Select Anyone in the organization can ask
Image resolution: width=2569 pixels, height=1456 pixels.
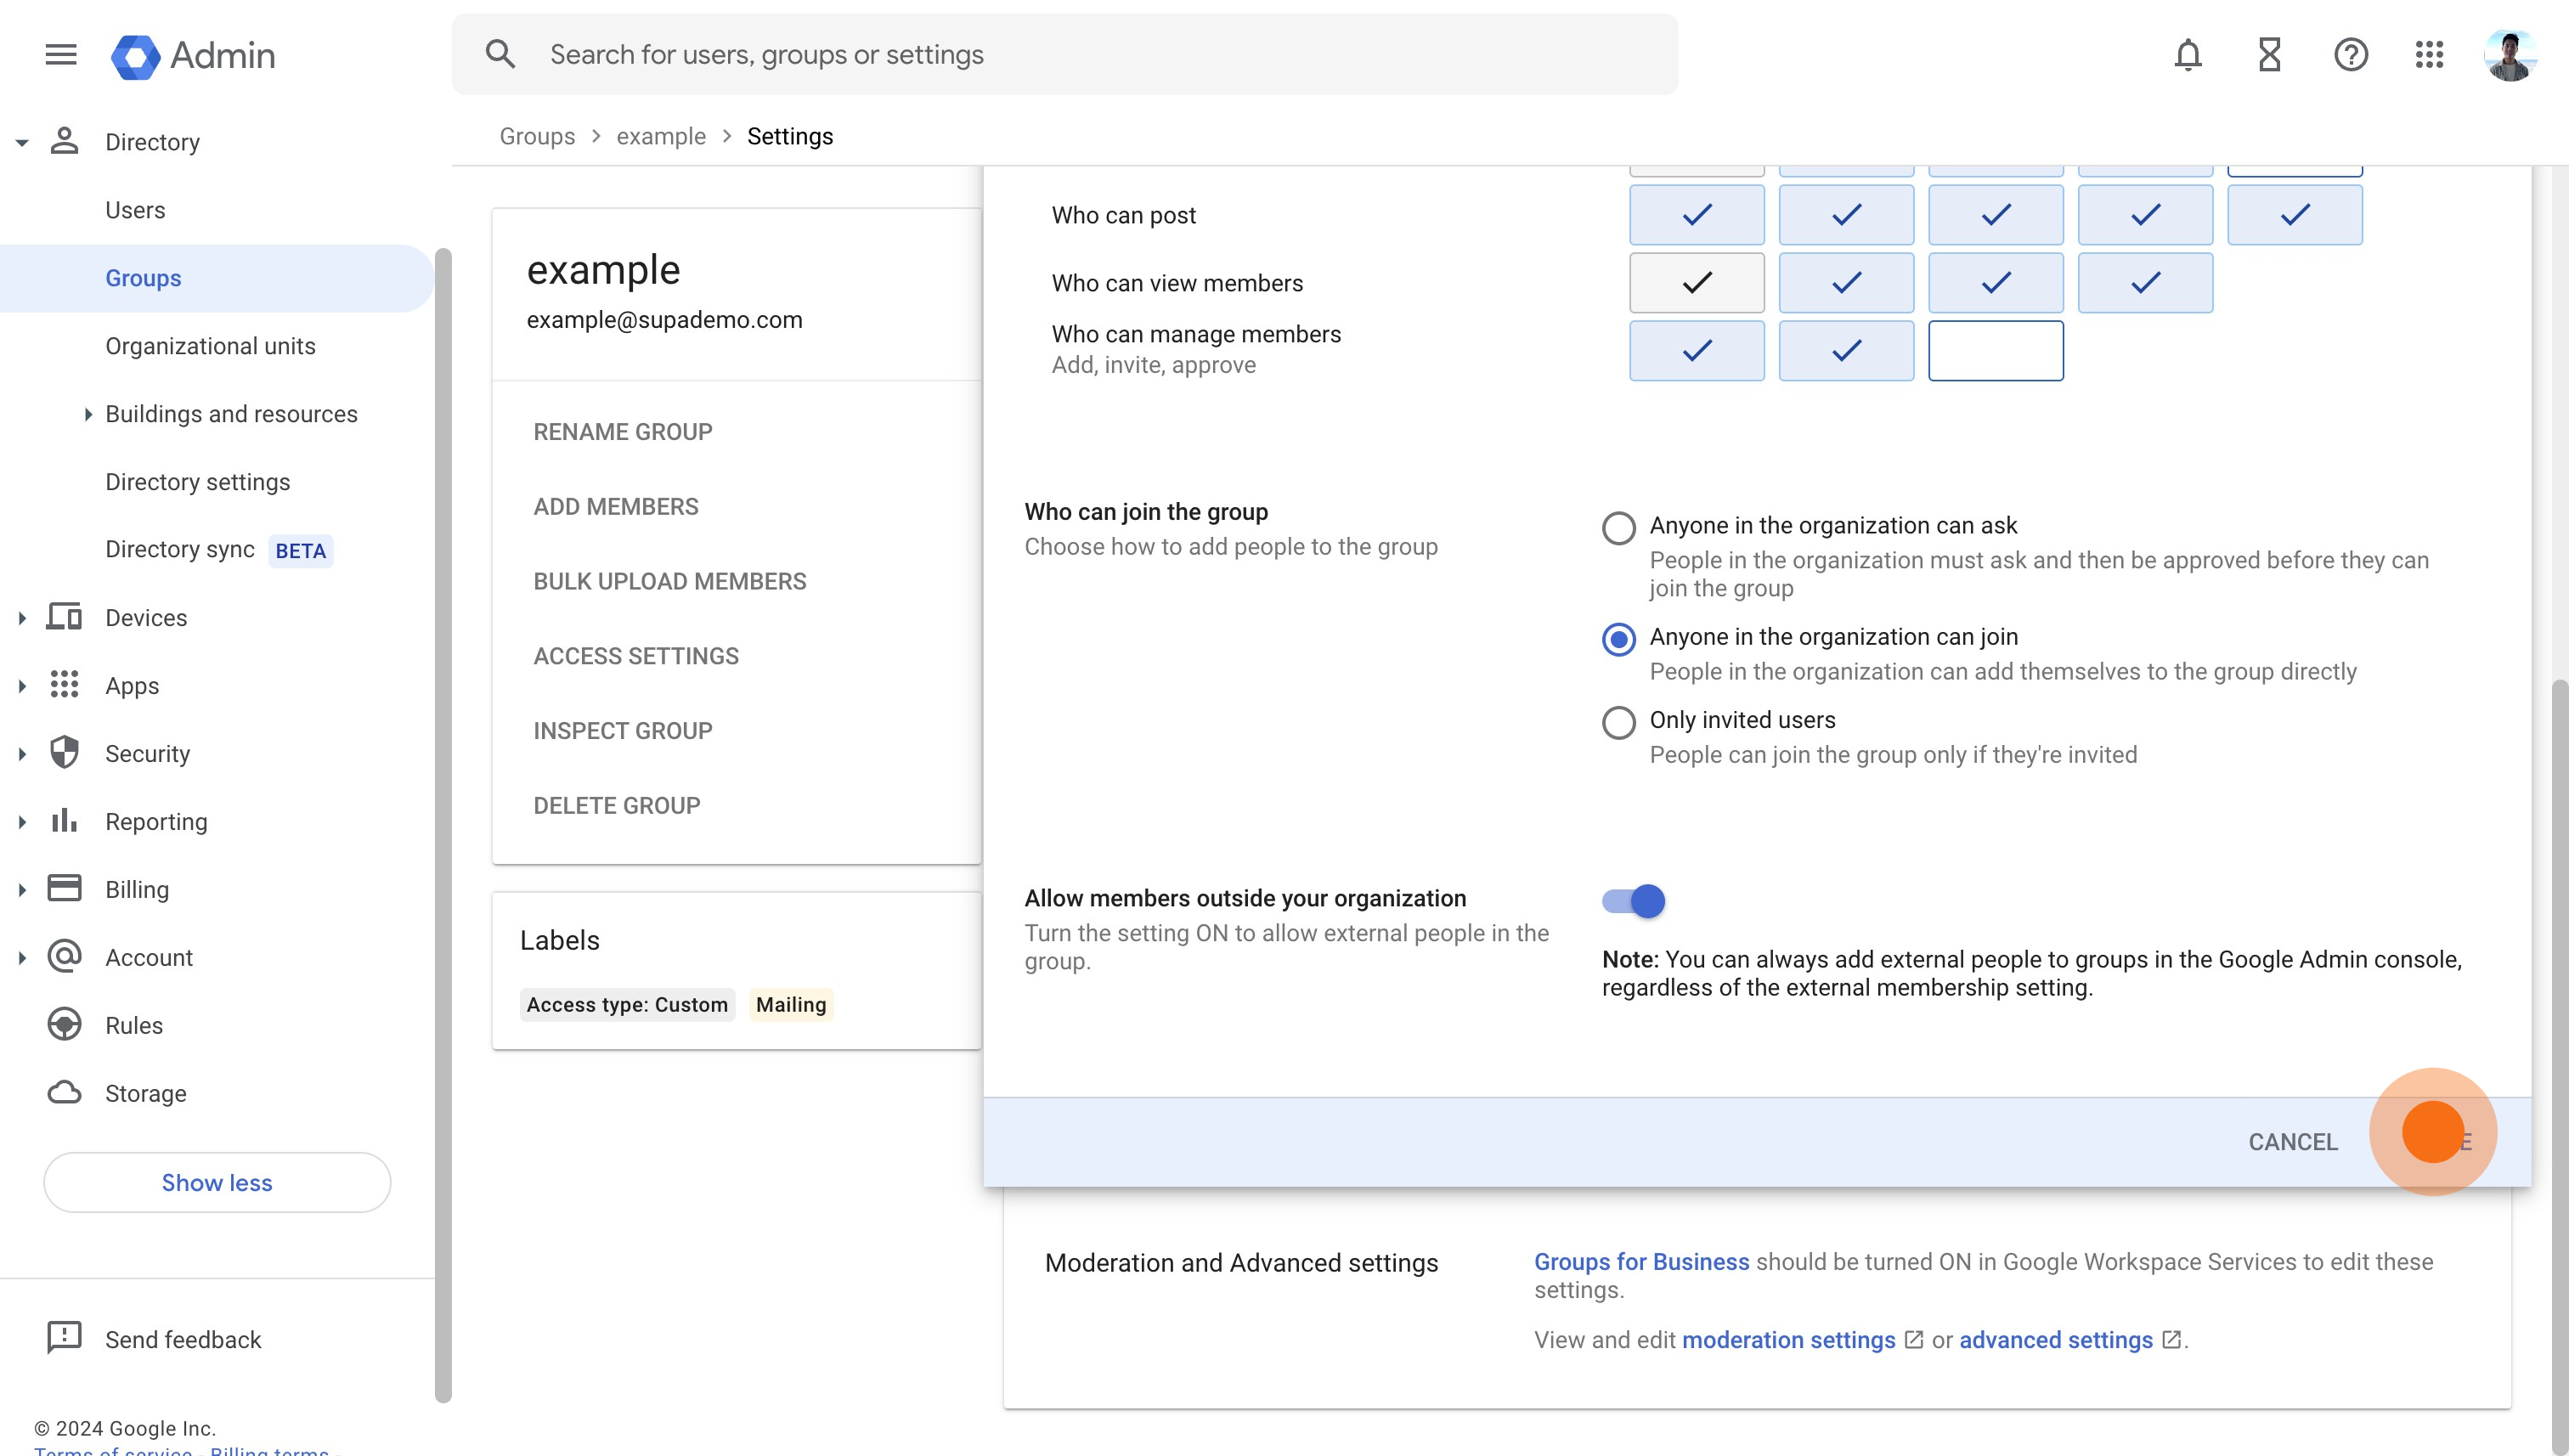point(1619,528)
